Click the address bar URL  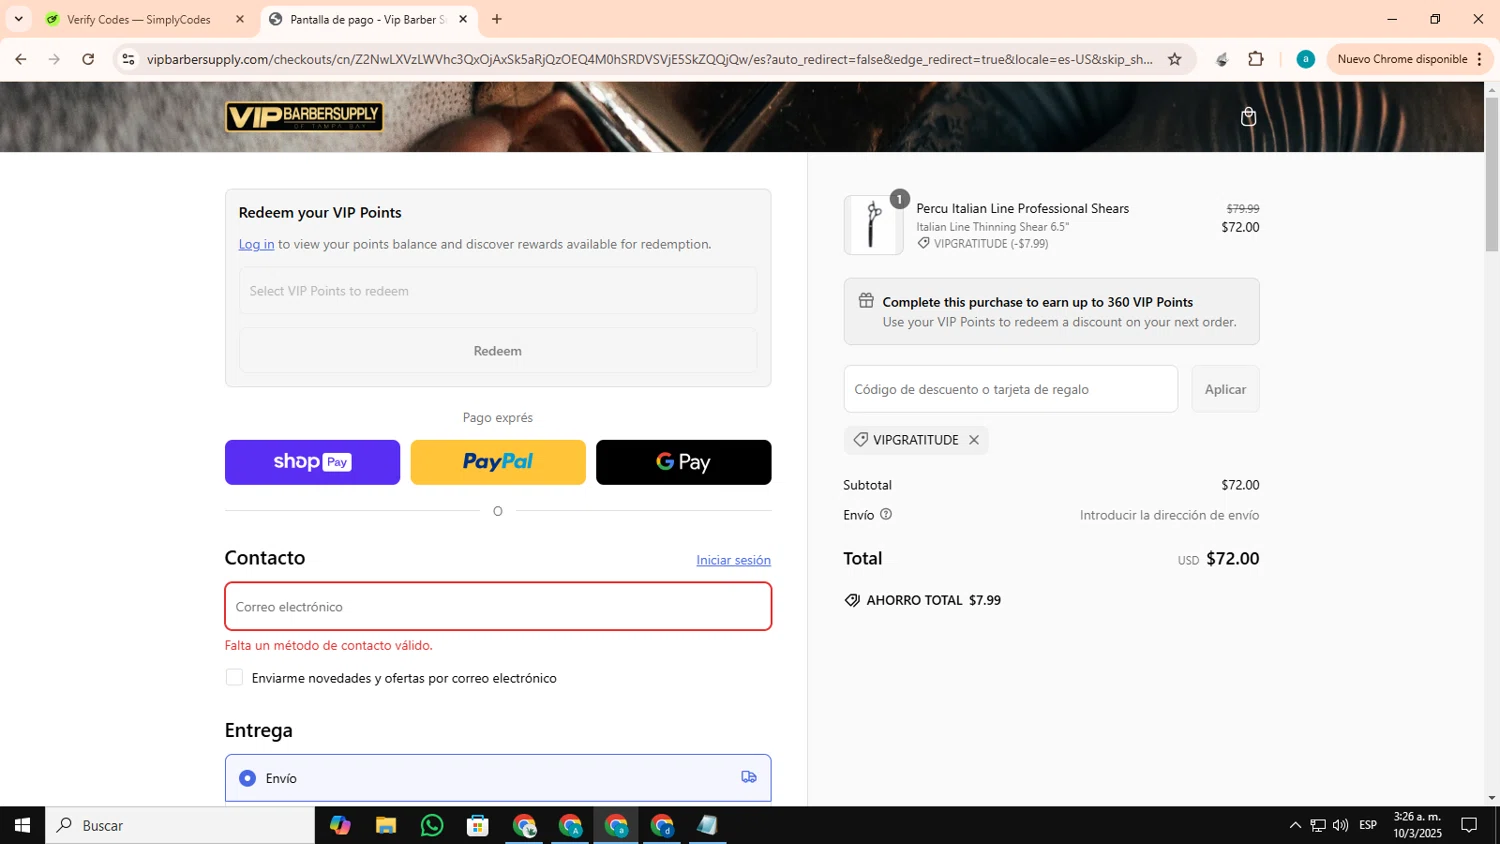650,59
